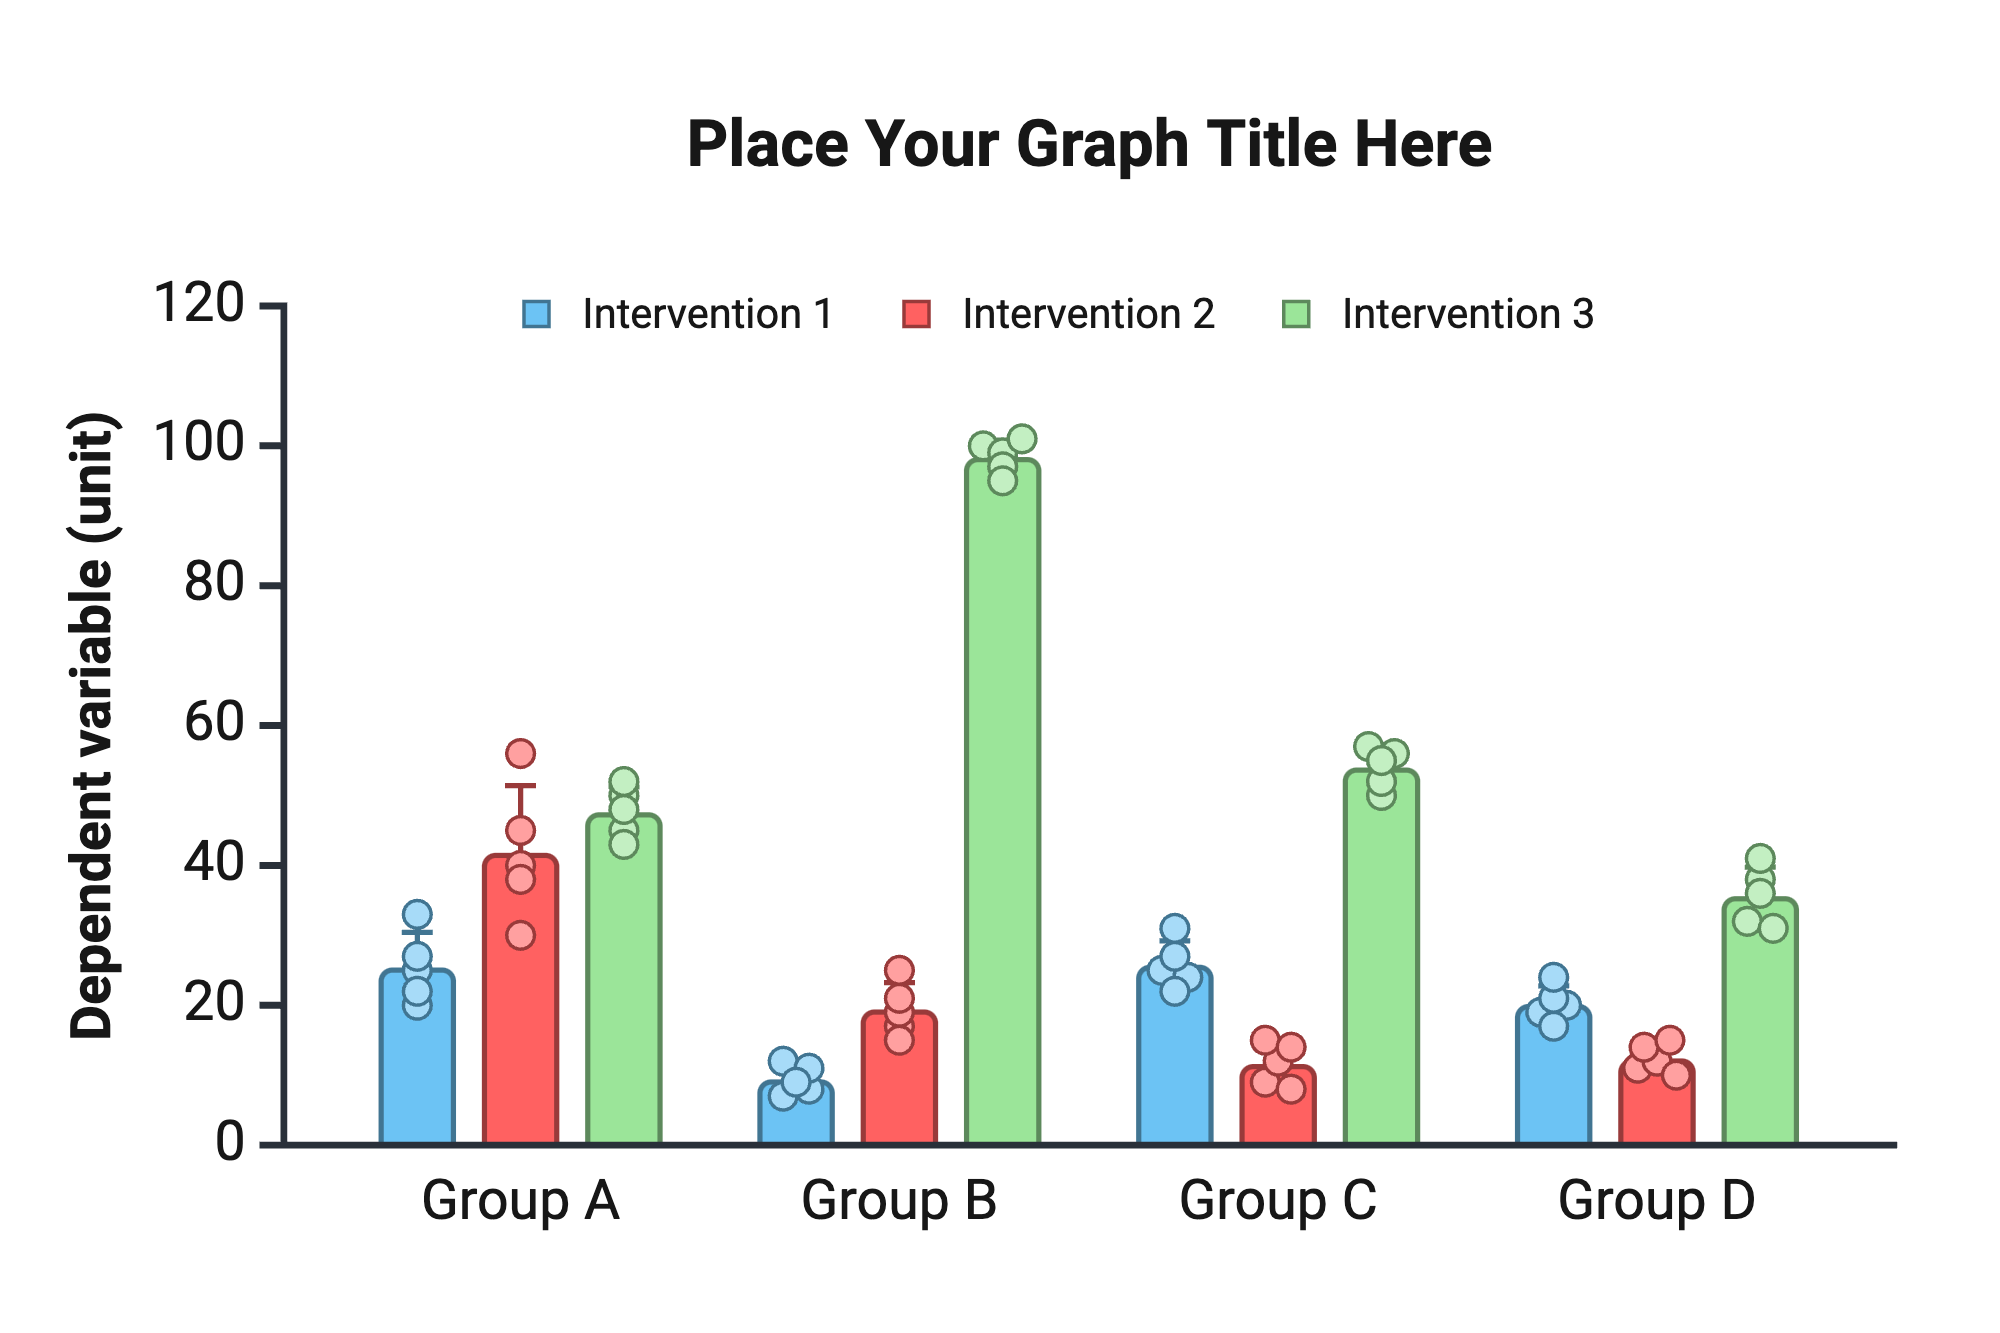Select the 'Intervention 3' legend label
The height and width of the screenshot is (1333, 2000).
(1467, 314)
